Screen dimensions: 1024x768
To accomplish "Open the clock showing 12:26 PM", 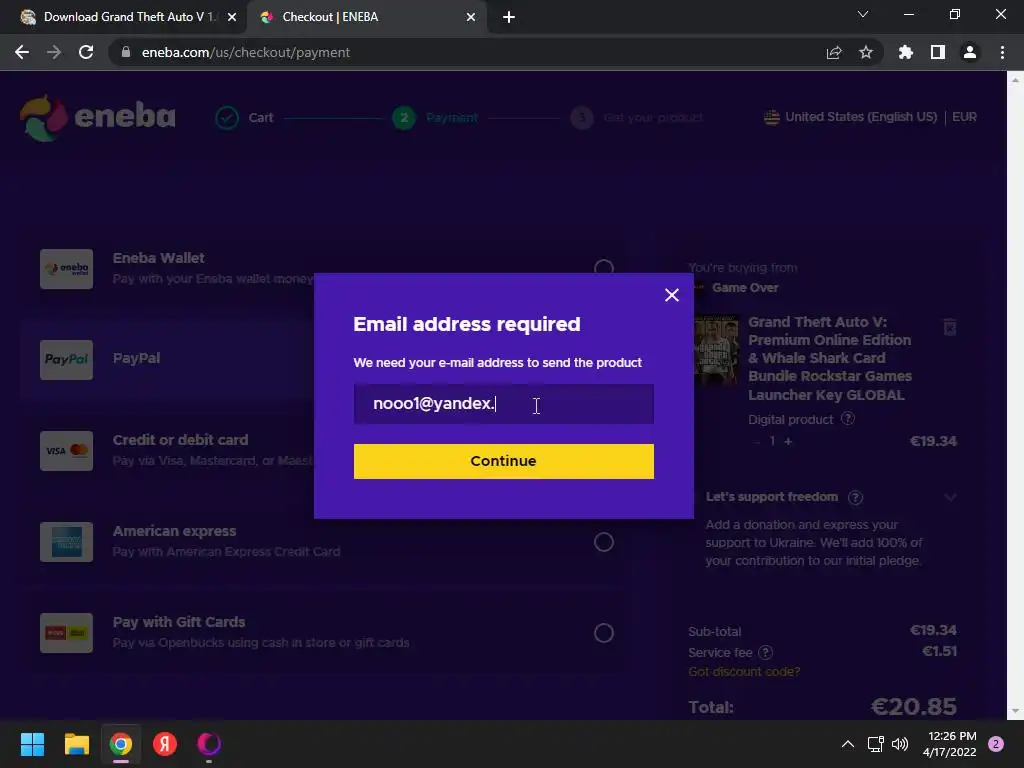I will coord(950,744).
